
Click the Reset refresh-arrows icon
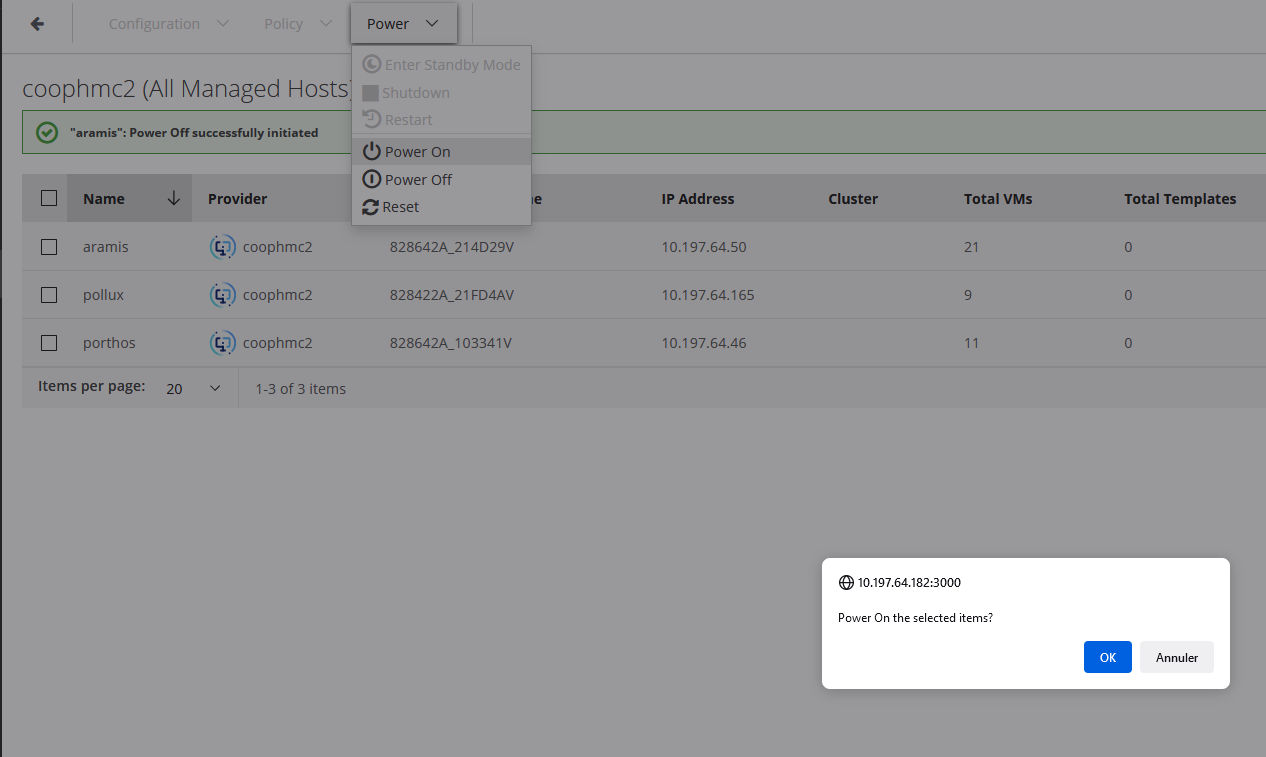[371, 207]
